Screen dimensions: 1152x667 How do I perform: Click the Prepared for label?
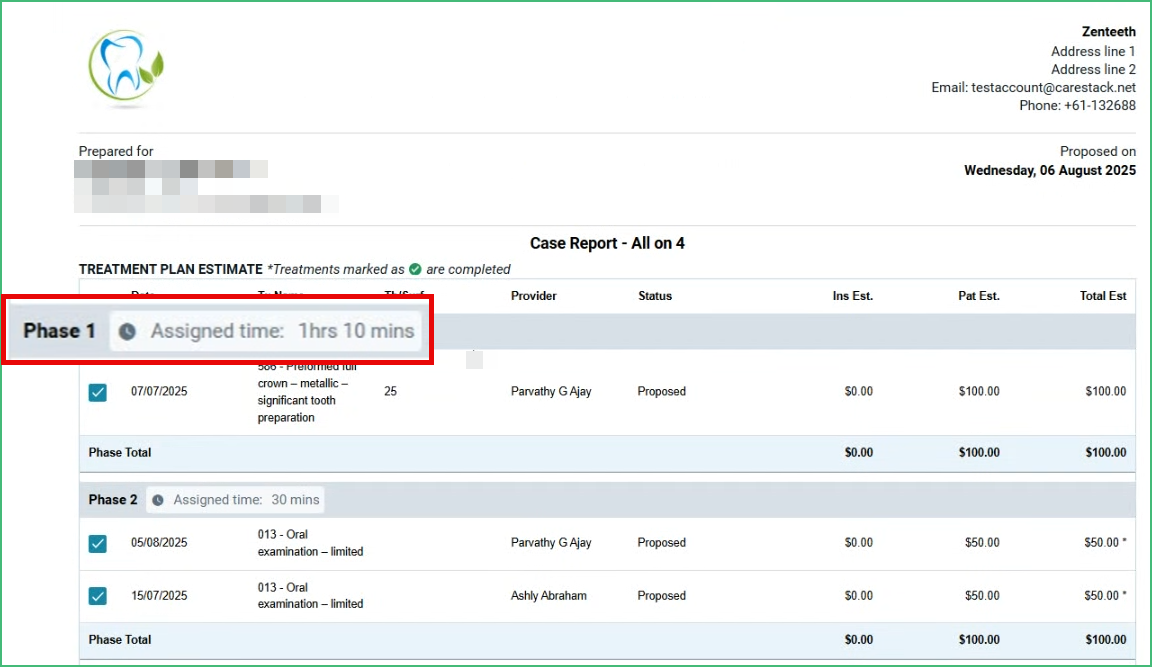pyautogui.click(x=116, y=151)
